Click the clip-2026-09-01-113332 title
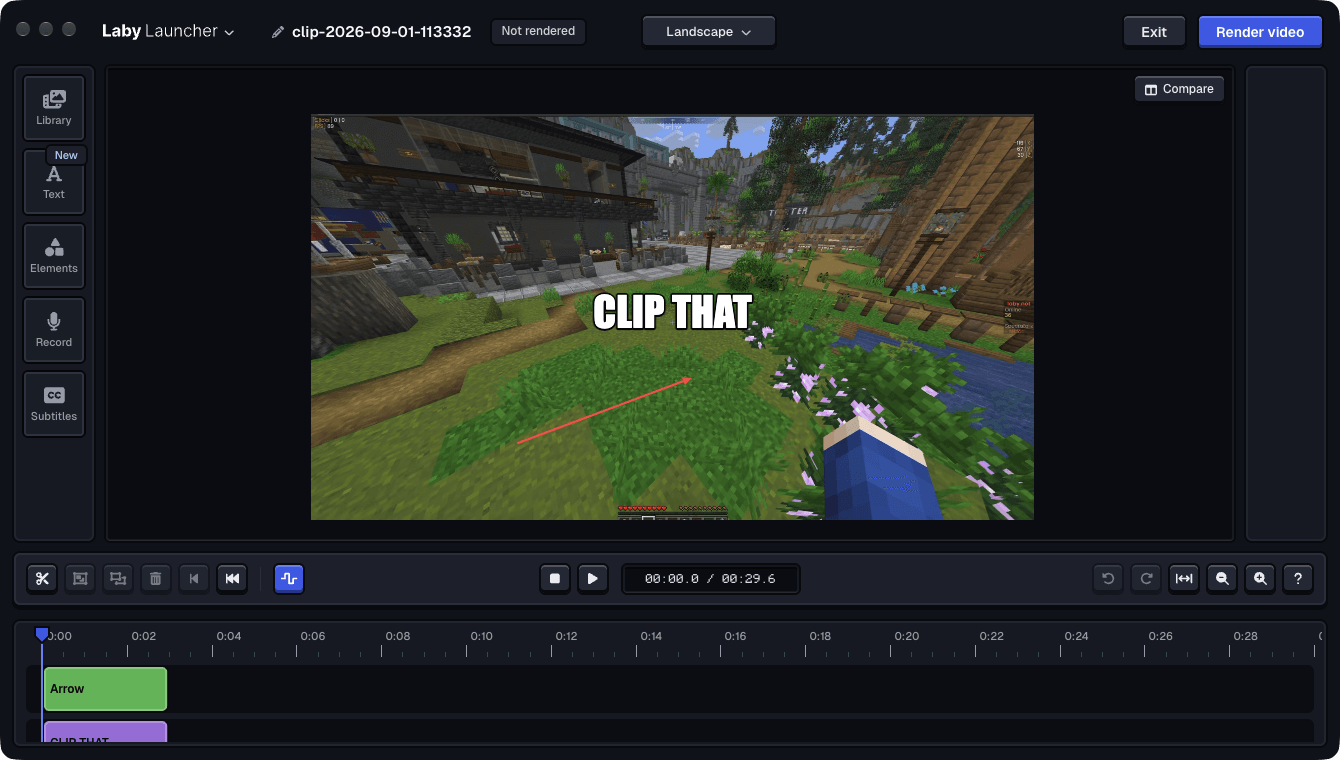 [x=381, y=32]
